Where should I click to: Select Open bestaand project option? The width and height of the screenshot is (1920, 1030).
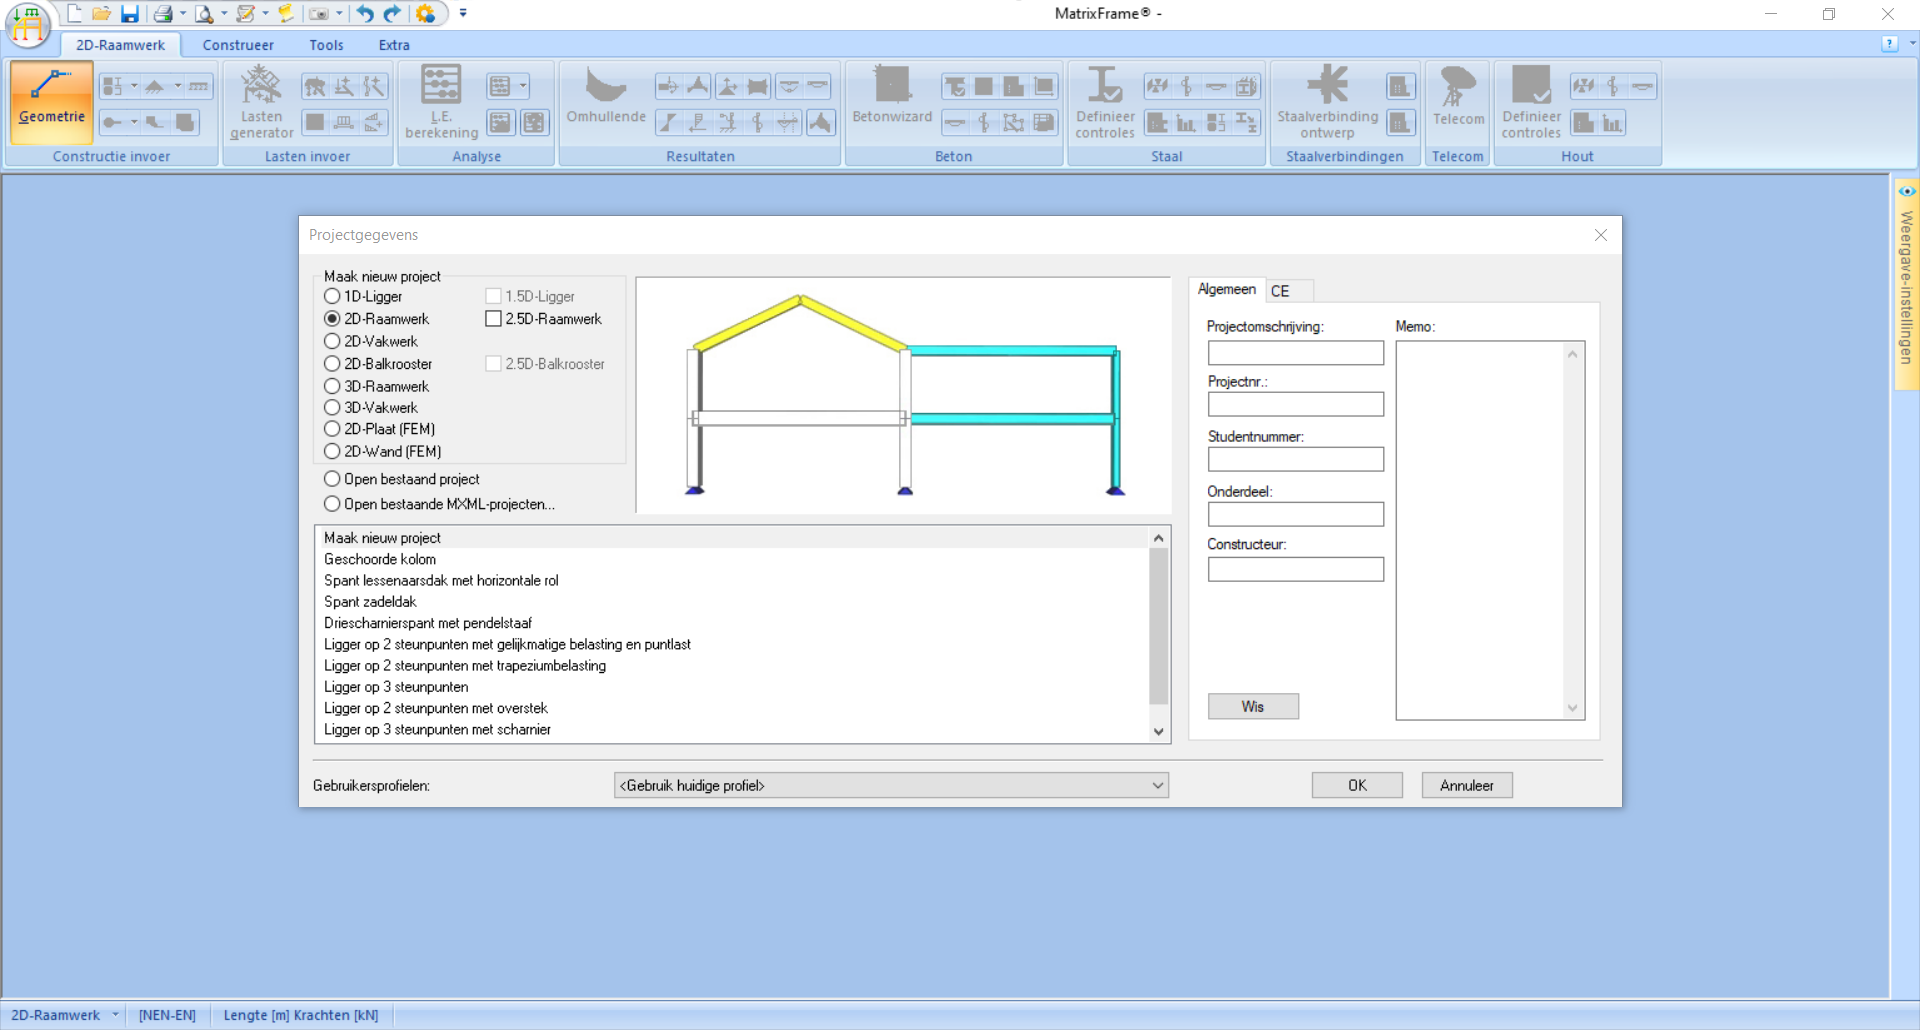[x=332, y=479]
